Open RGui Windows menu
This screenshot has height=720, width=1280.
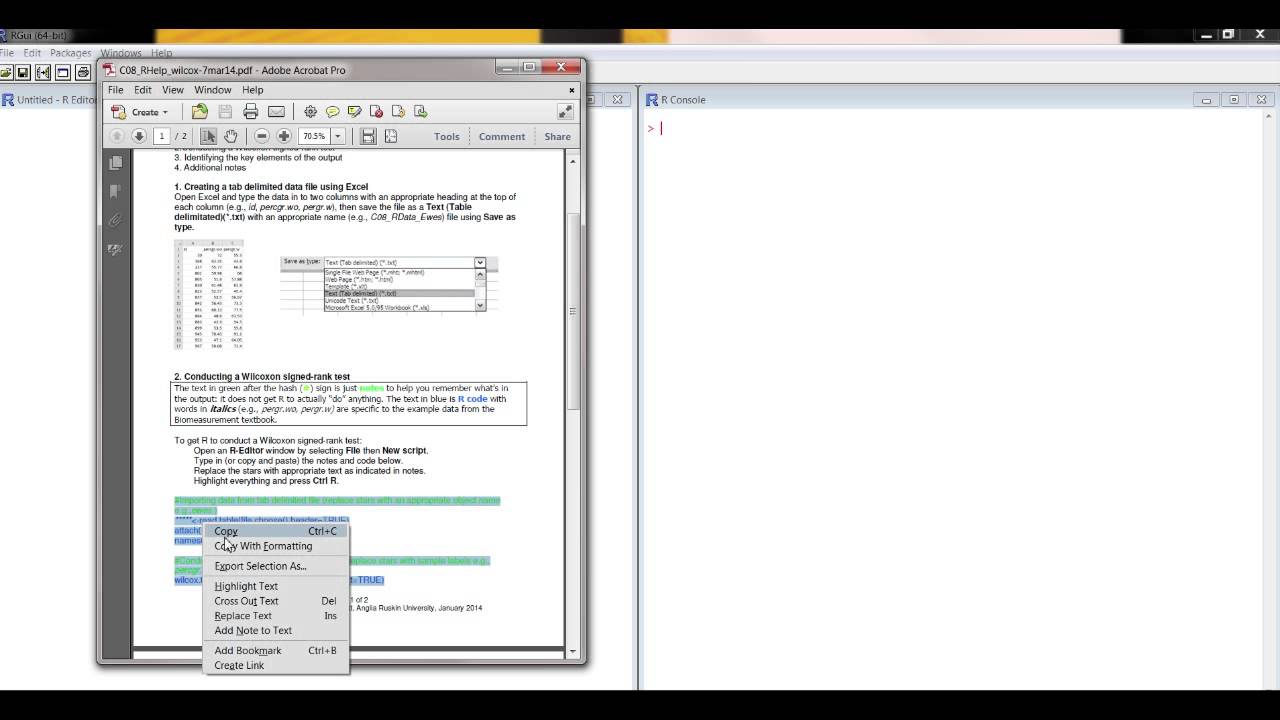tap(121, 53)
